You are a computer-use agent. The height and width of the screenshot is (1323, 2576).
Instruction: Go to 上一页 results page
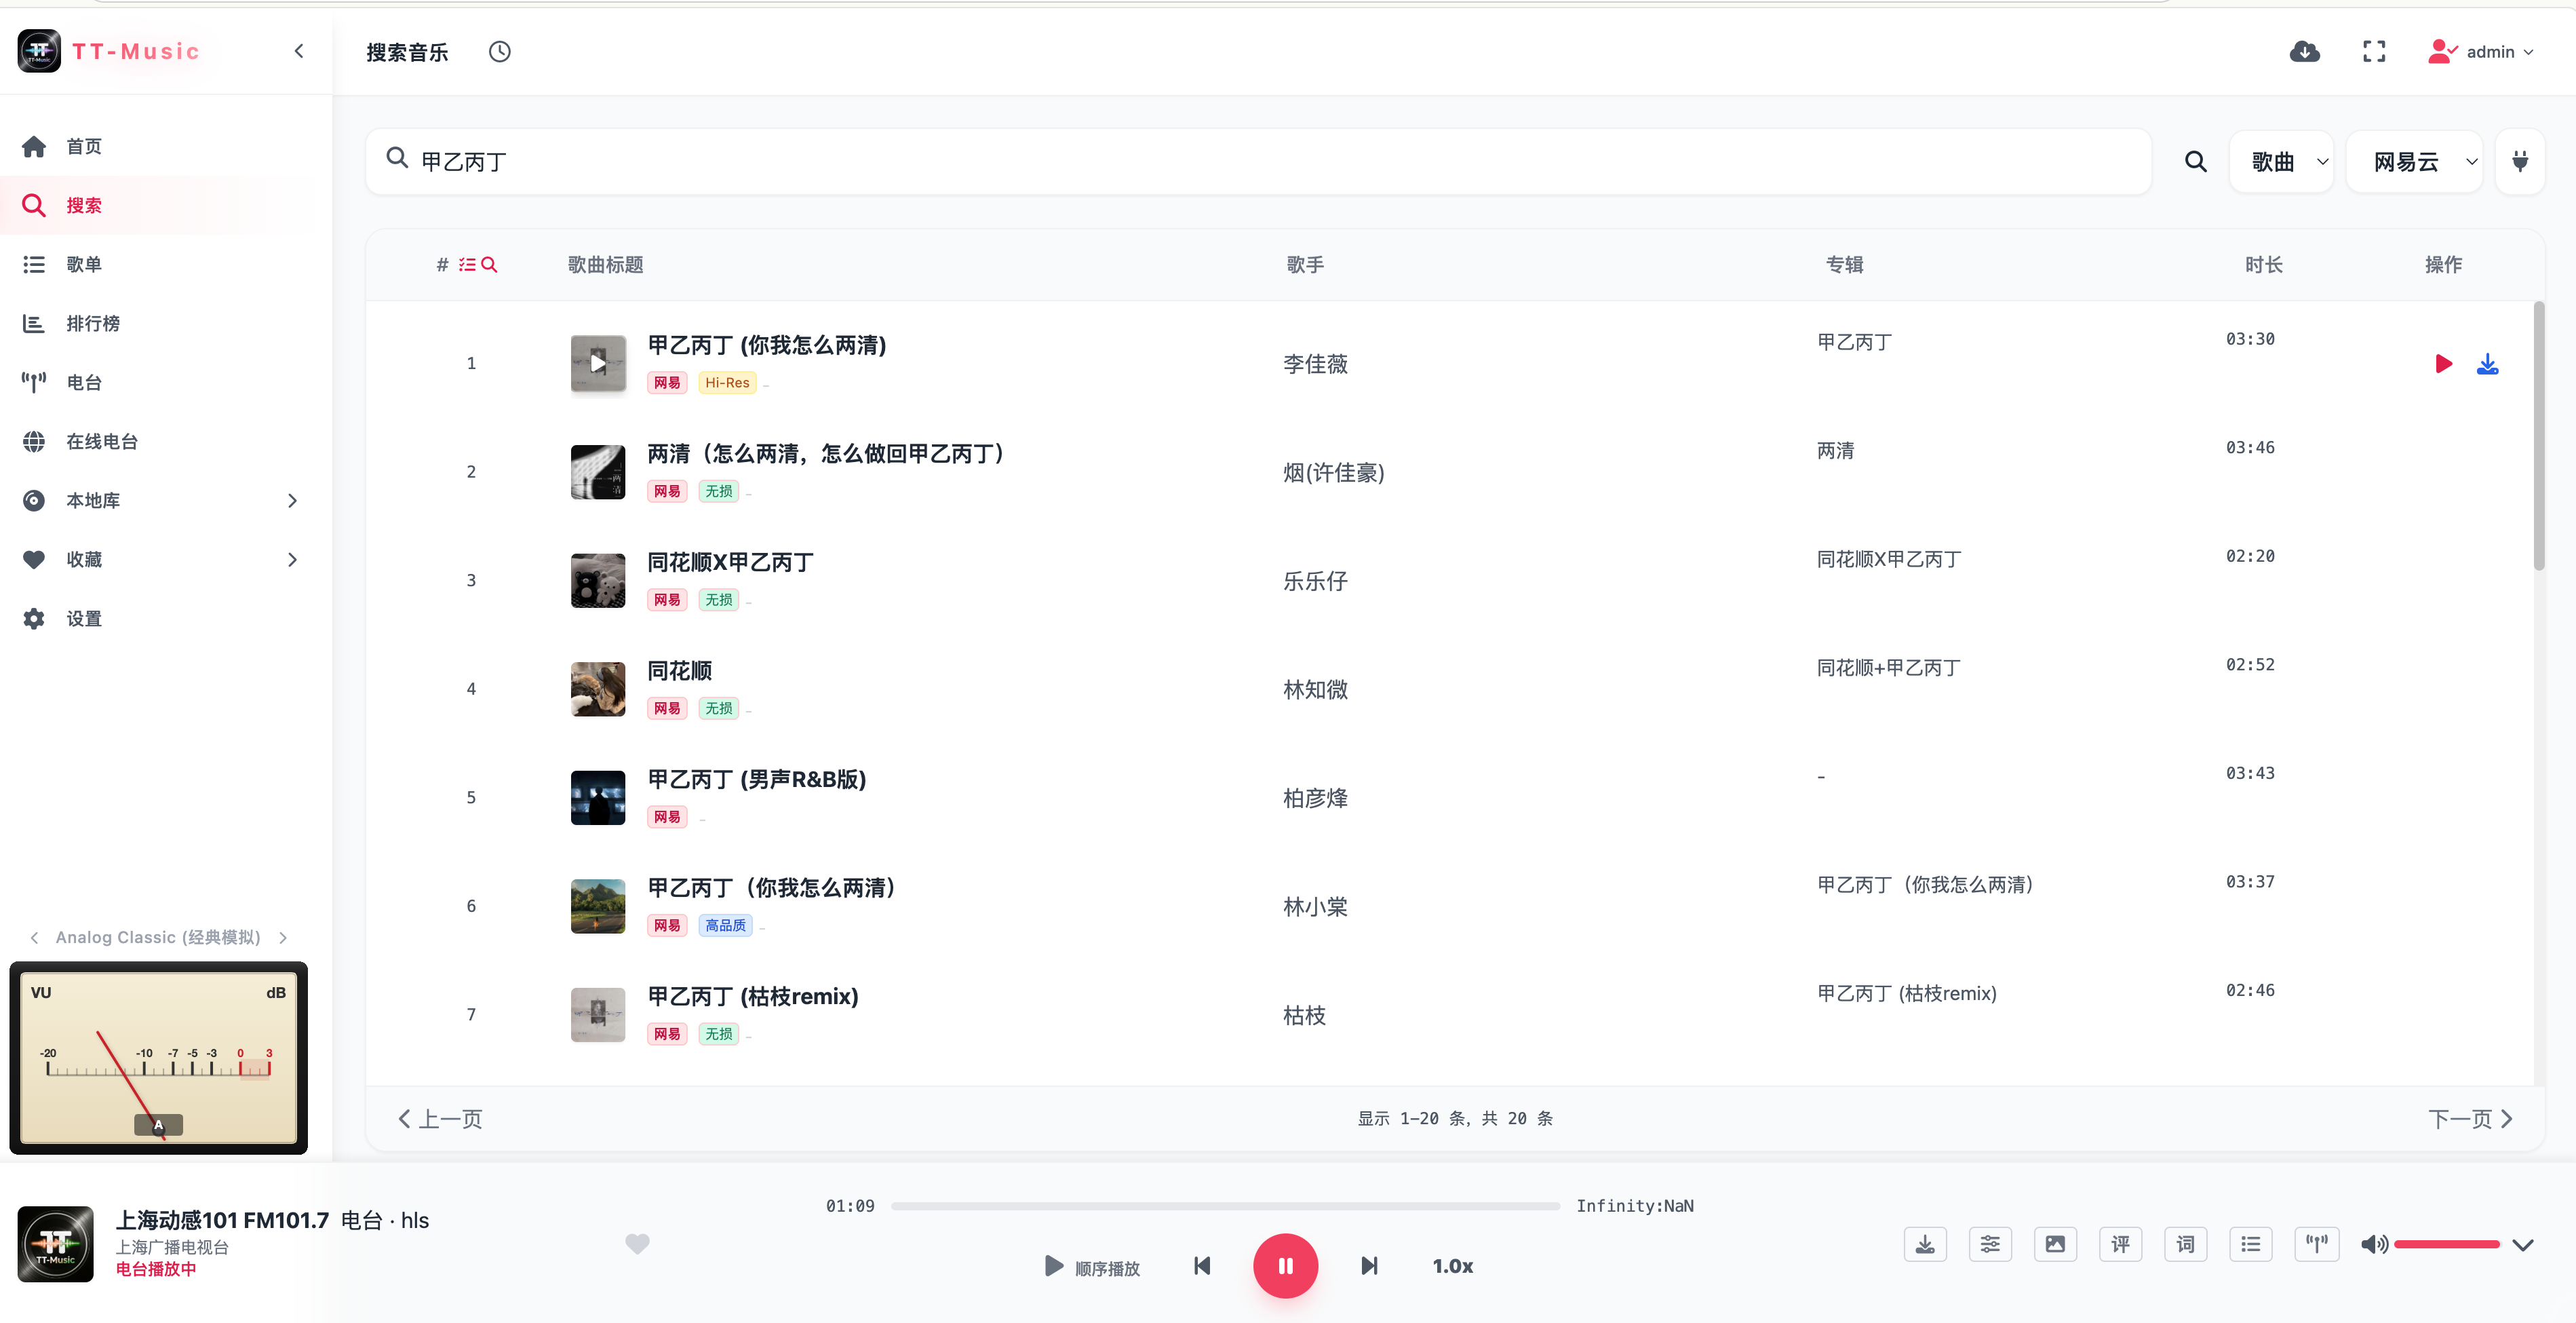(440, 1118)
